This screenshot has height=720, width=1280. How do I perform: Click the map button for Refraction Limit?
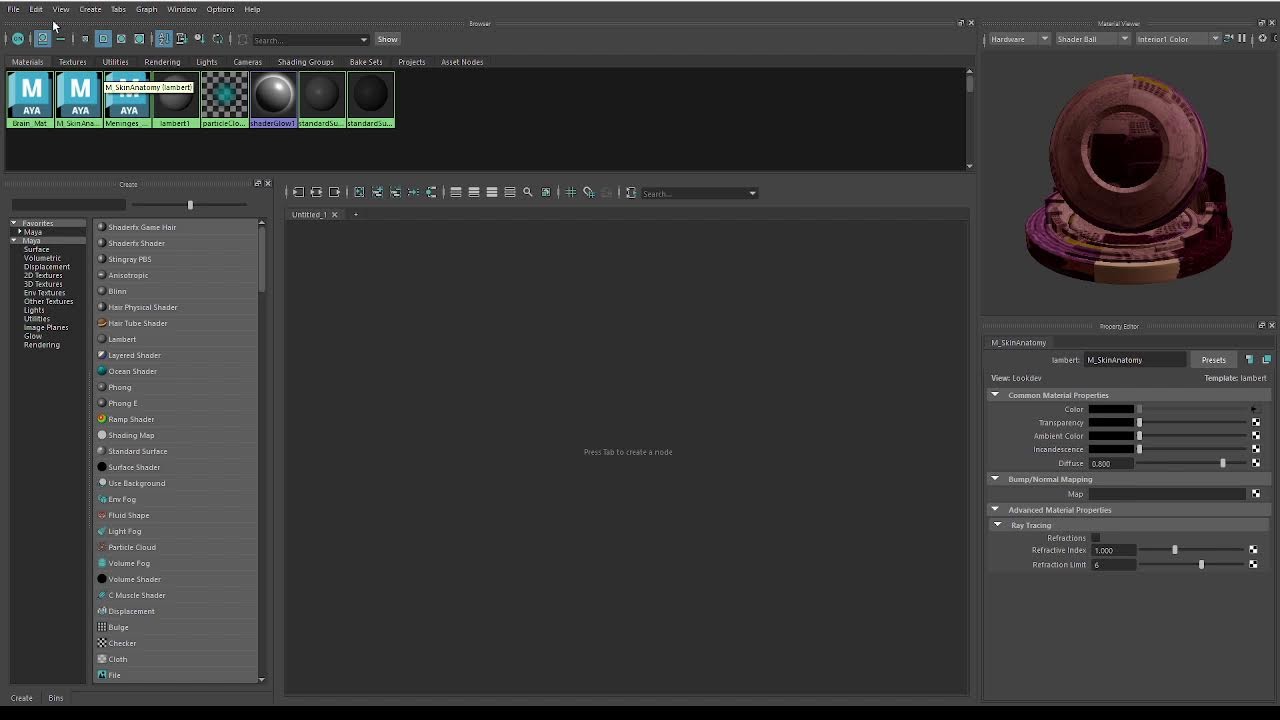[x=1253, y=564]
